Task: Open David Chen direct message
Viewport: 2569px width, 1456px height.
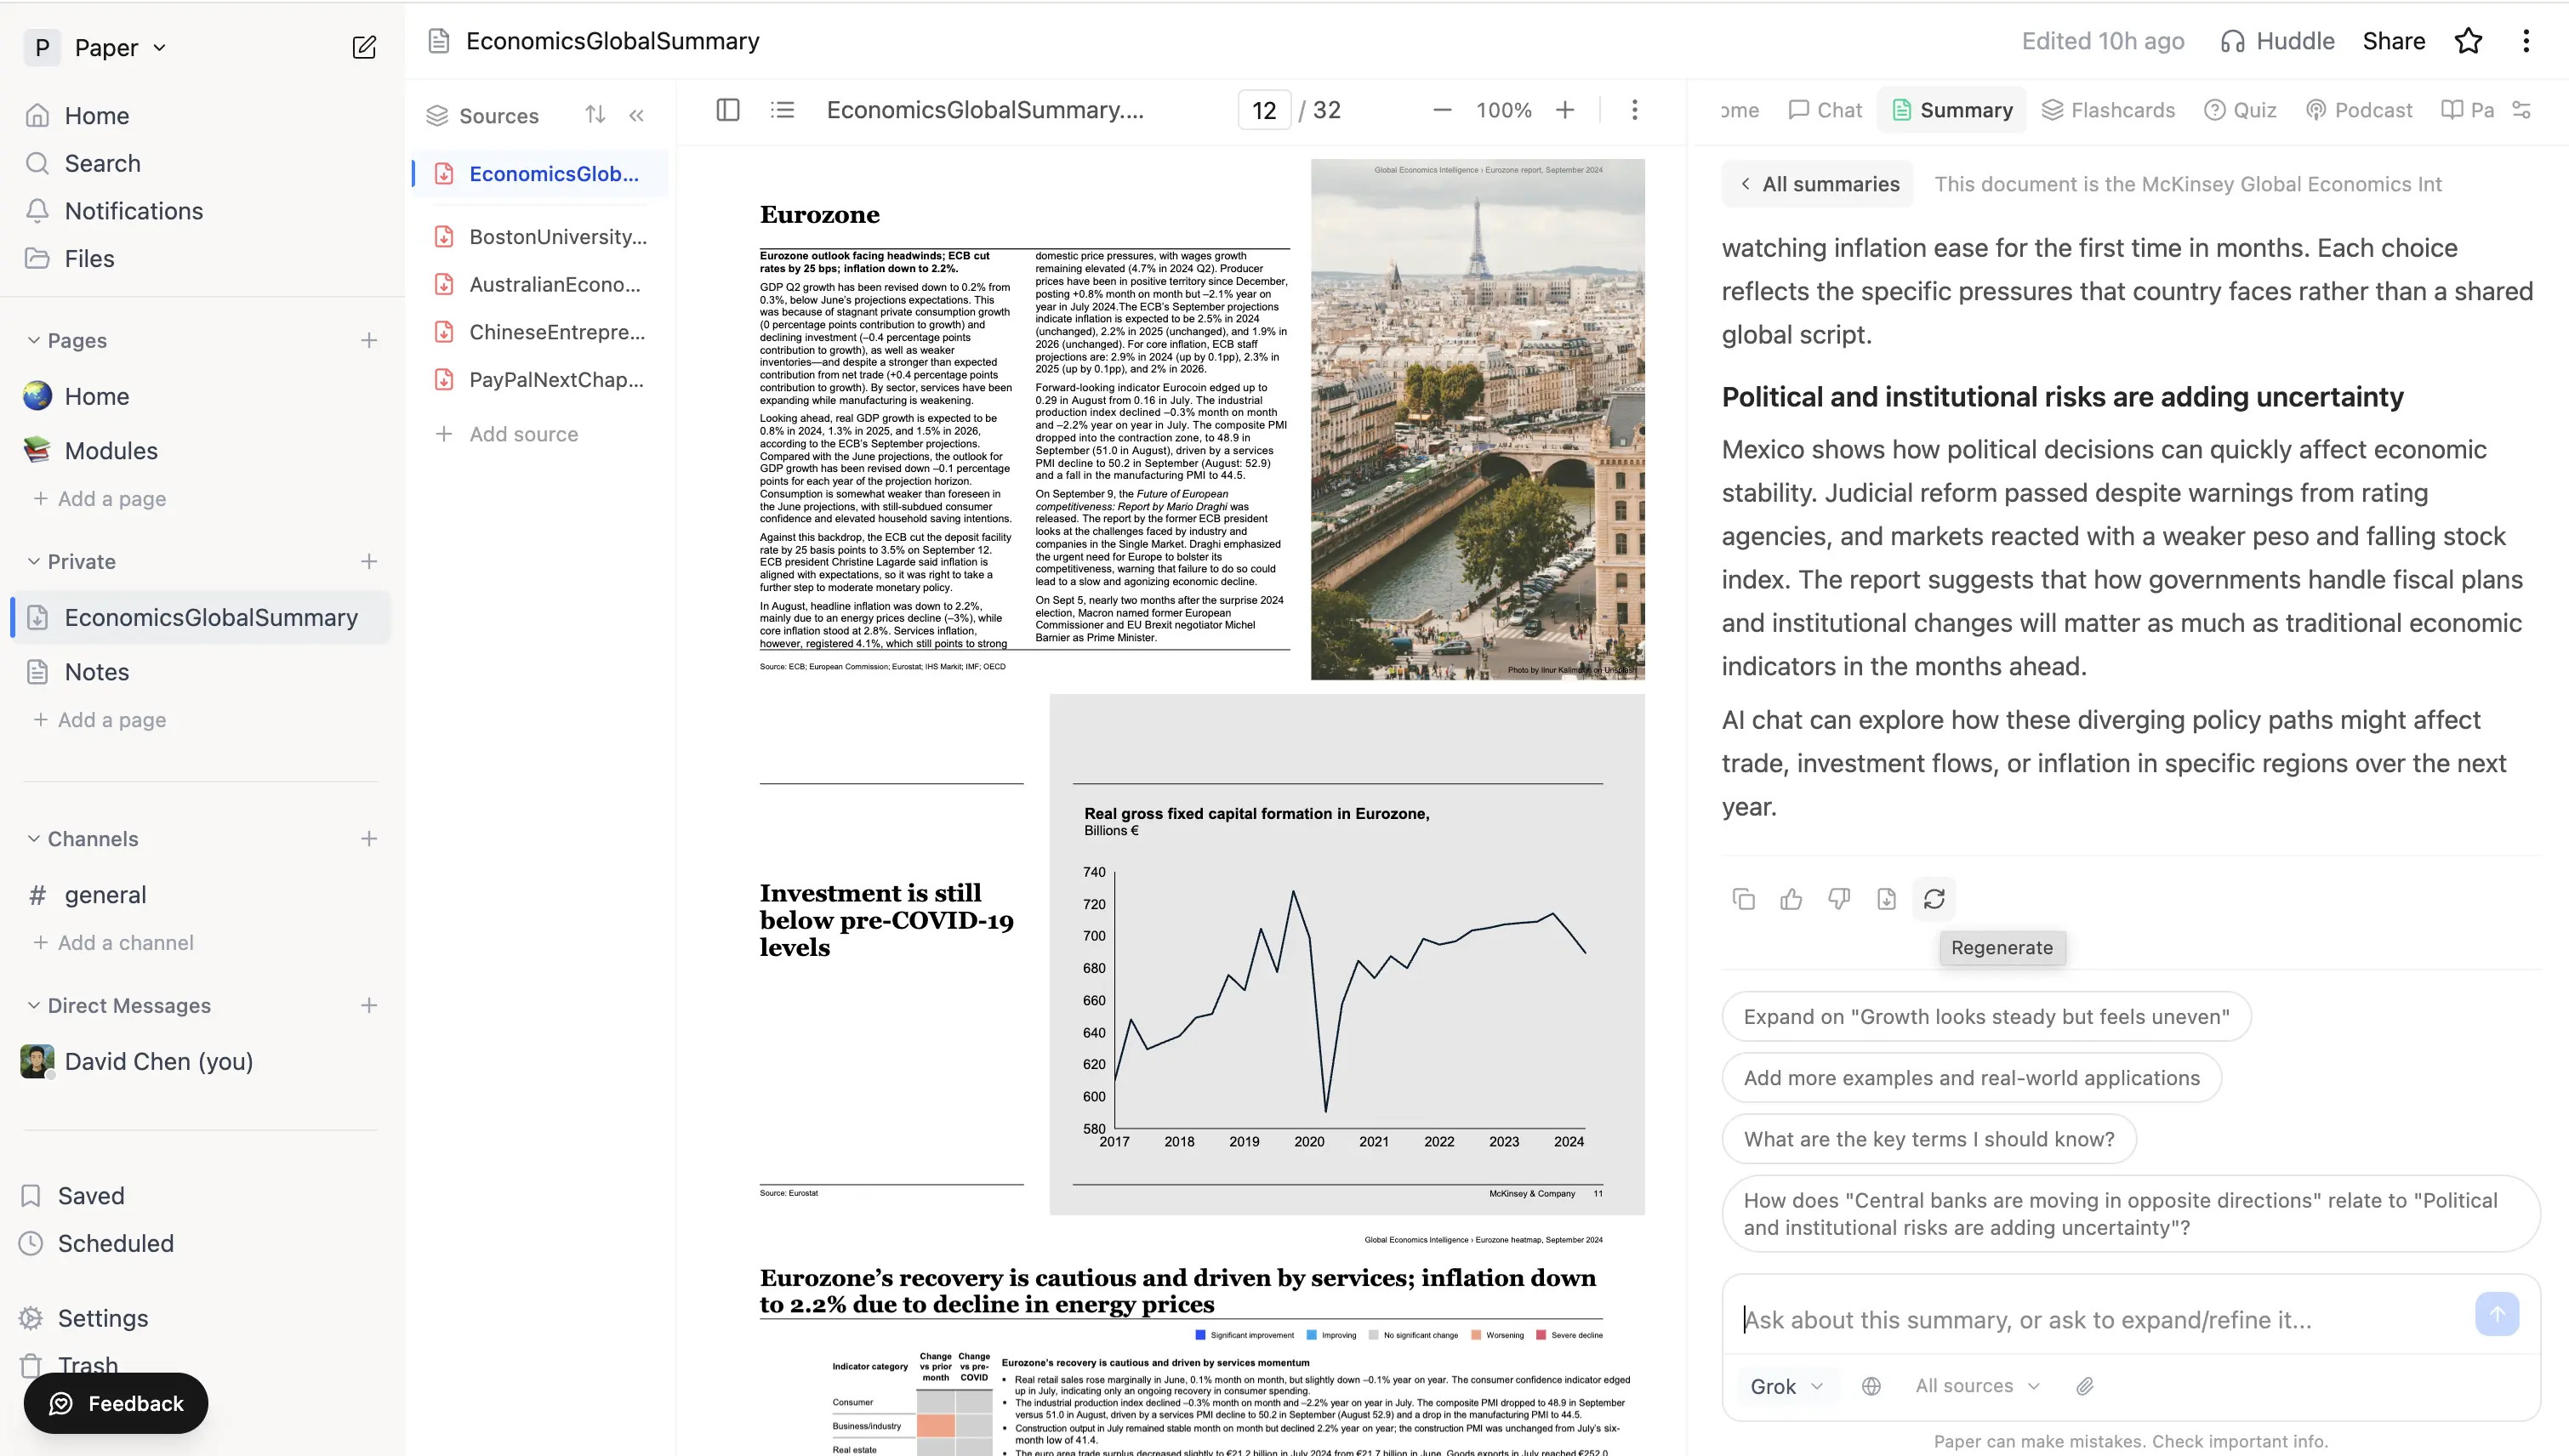Action: 138,1062
